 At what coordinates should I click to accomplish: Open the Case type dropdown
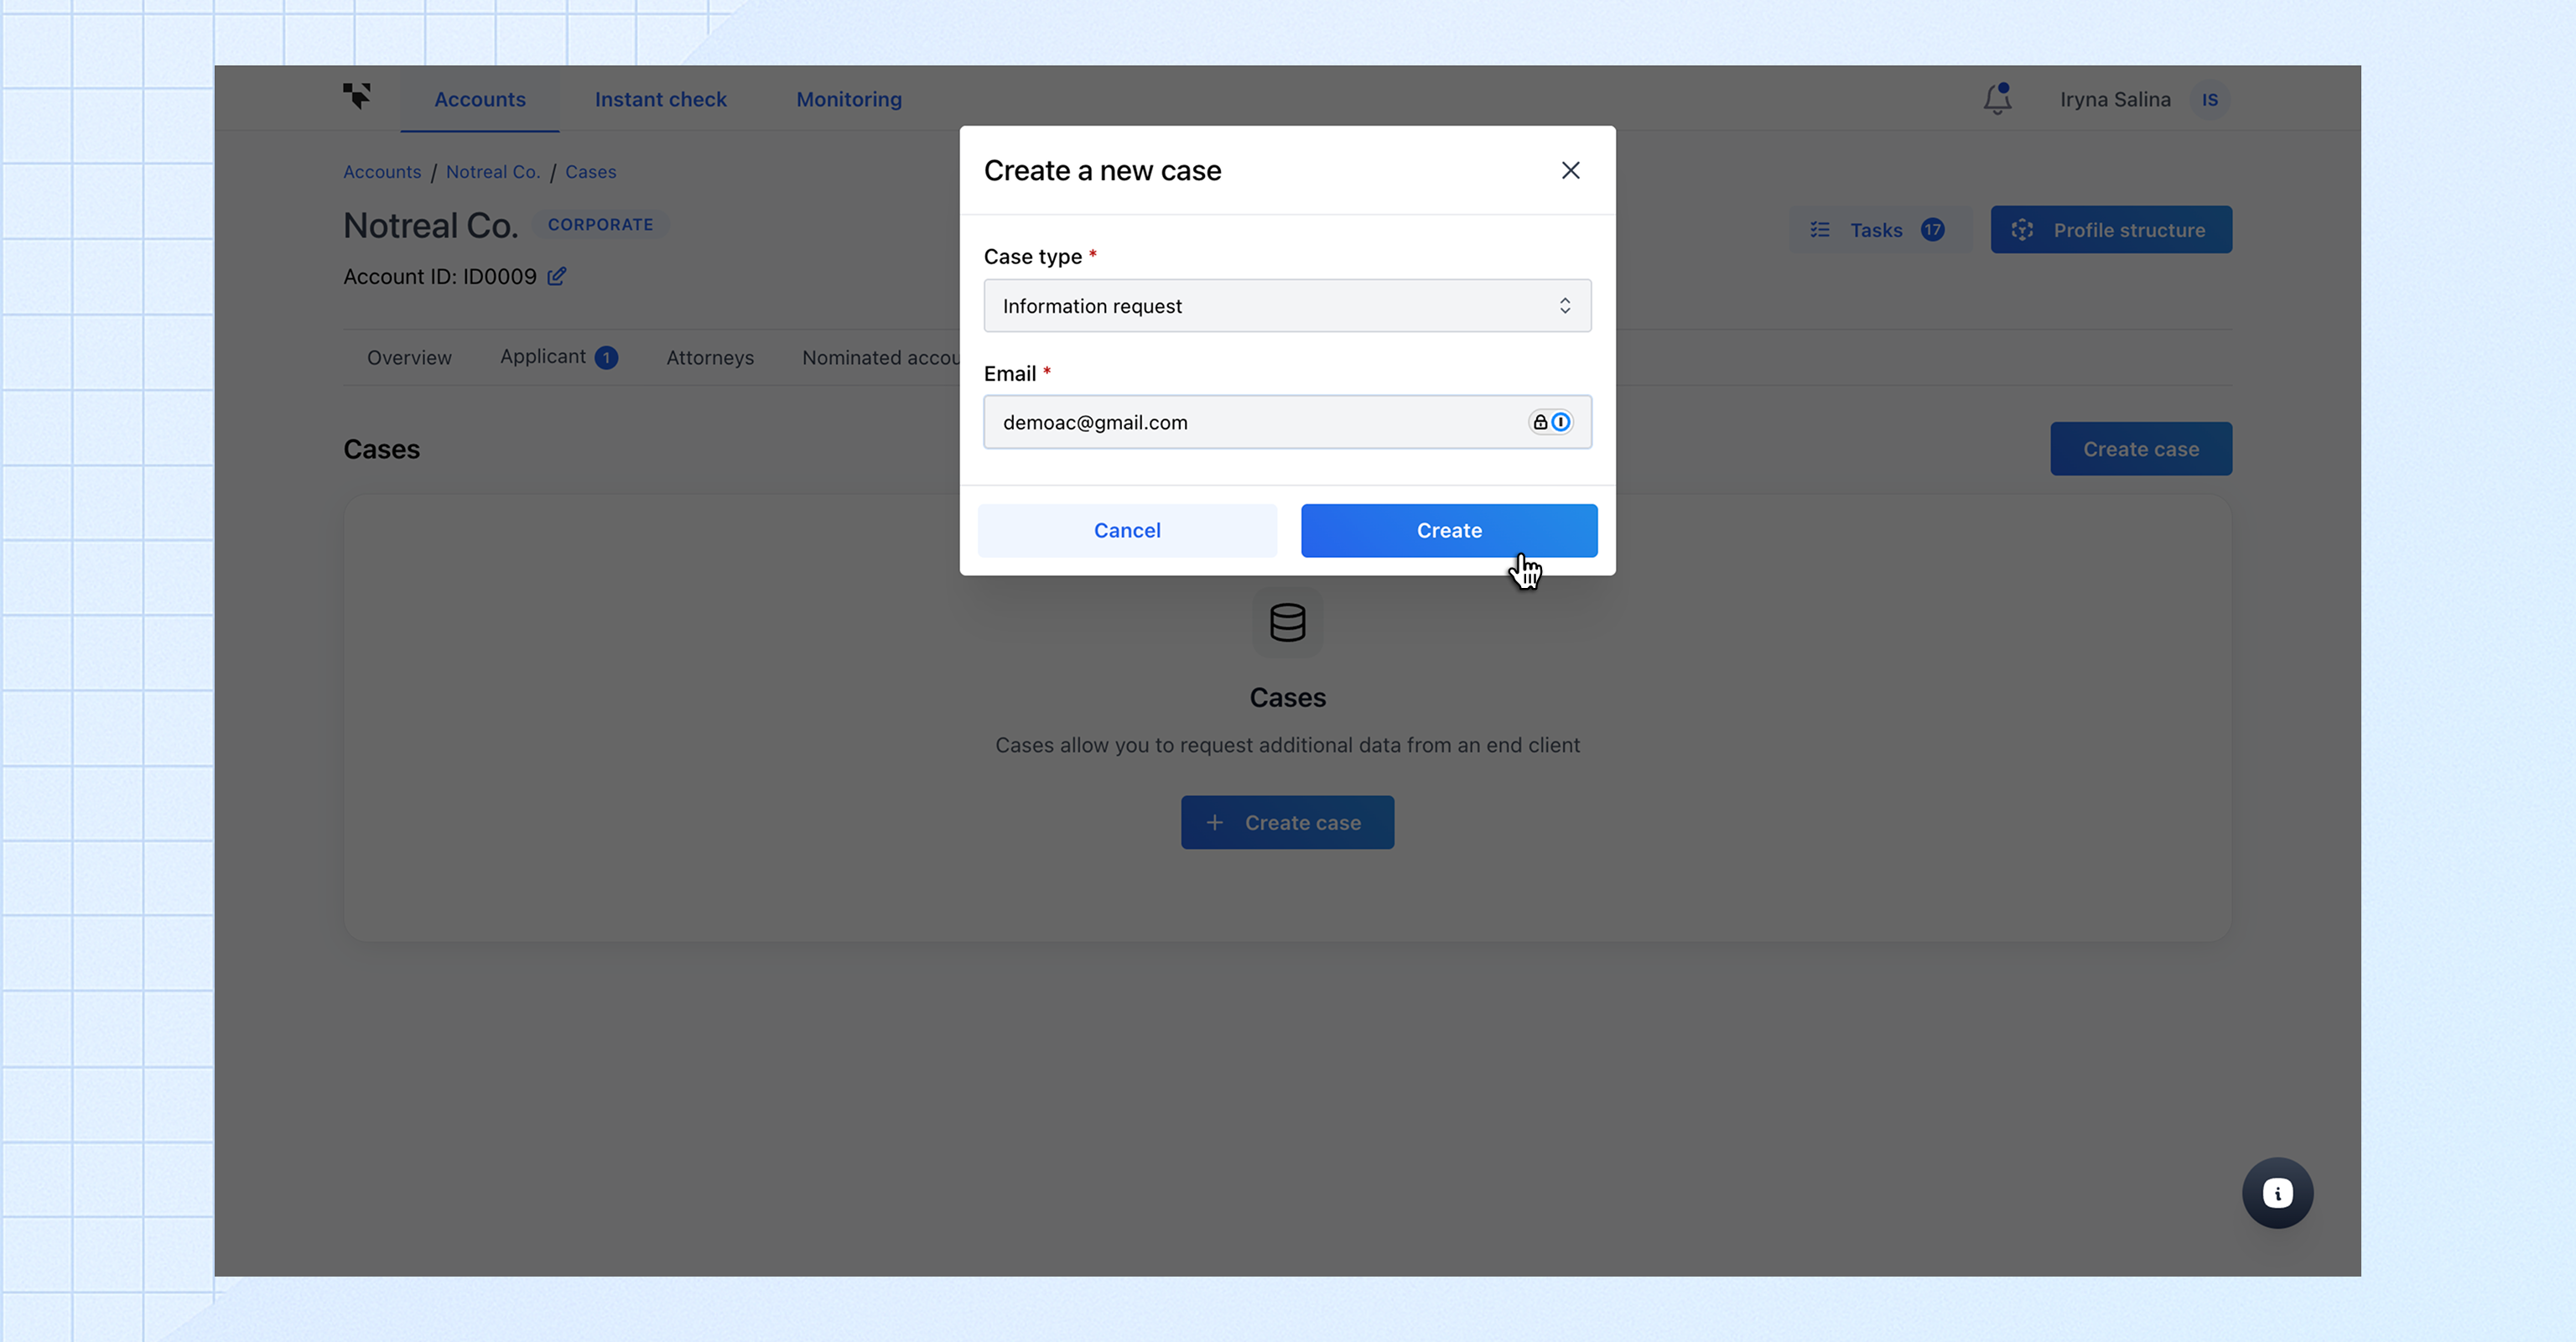pyautogui.click(x=1287, y=306)
